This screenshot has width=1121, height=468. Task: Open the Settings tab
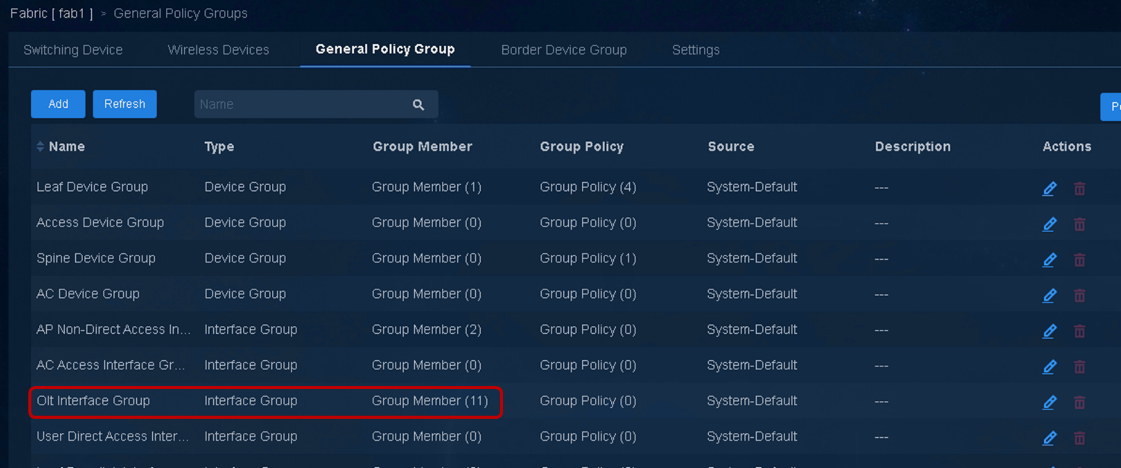point(696,50)
